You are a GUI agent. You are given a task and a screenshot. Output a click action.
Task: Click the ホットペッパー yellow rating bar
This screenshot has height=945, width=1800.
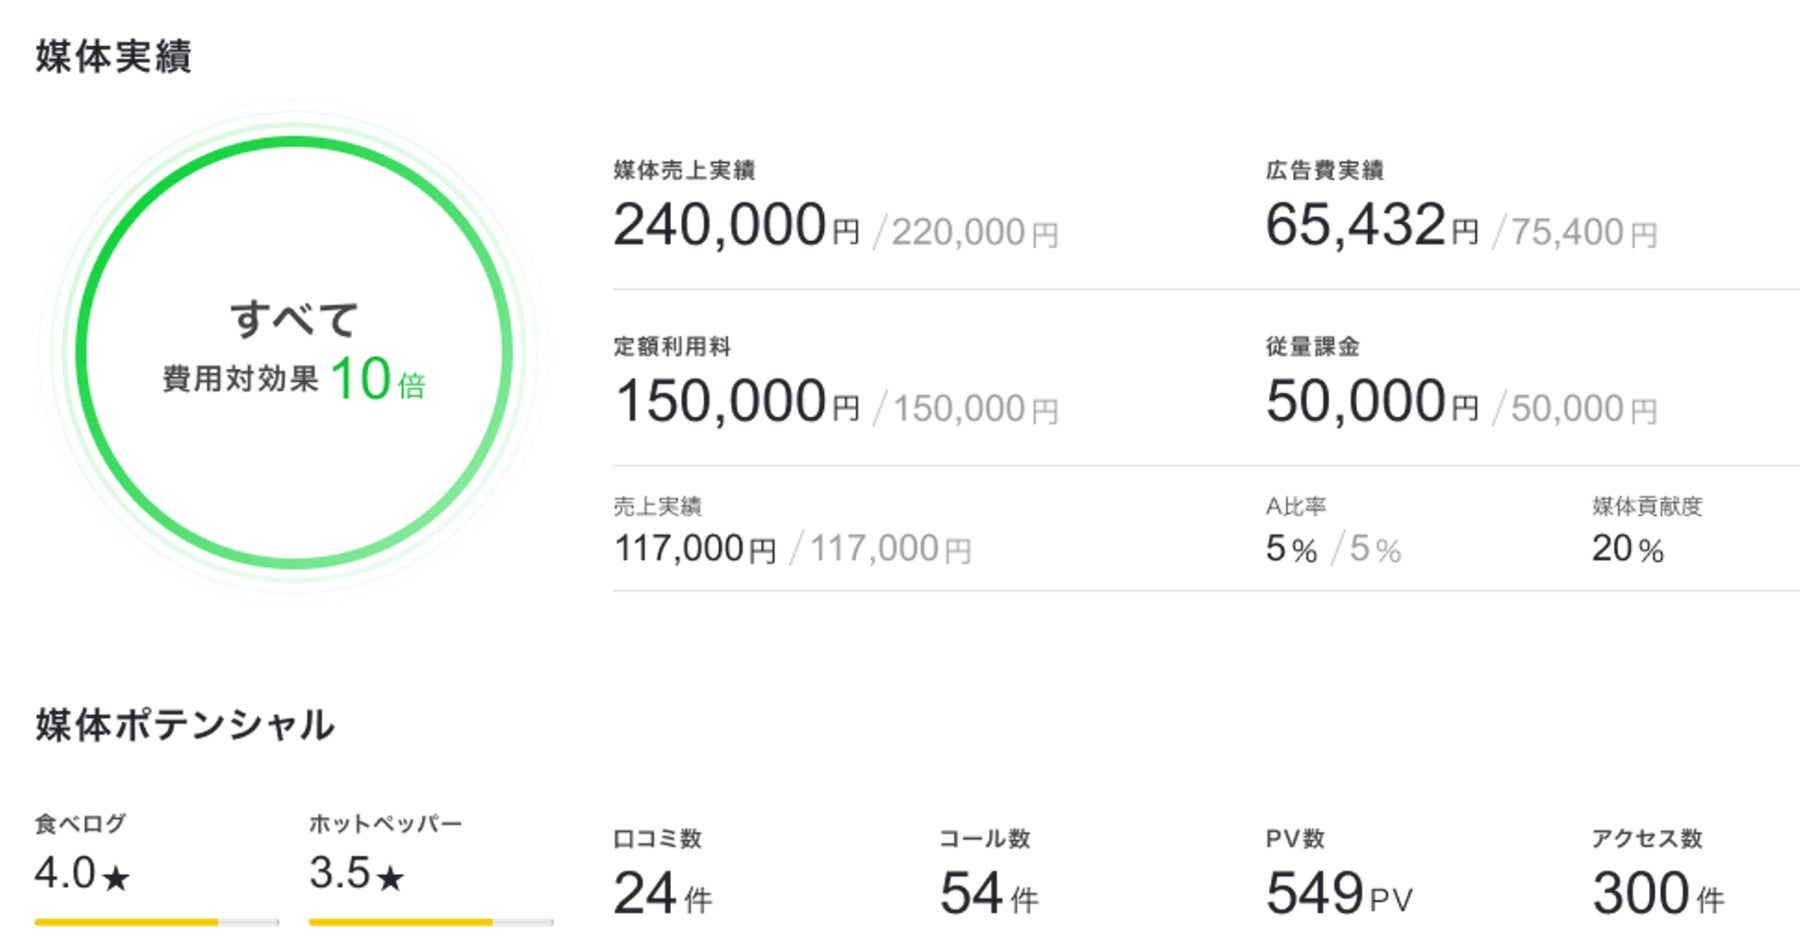click(430, 922)
